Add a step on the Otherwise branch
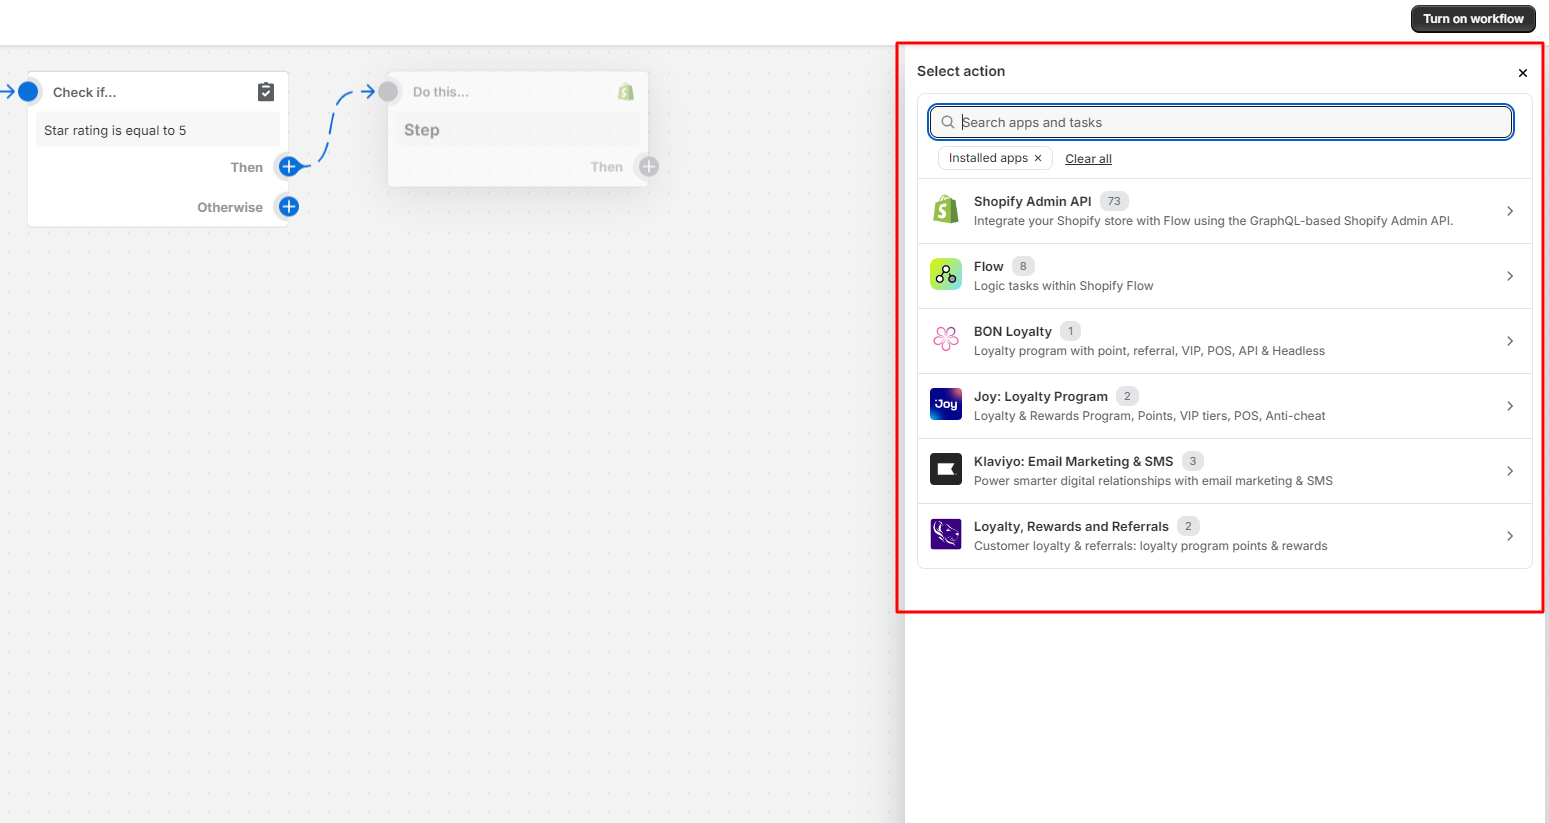The height and width of the screenshot is (823, 1549). 289,207
